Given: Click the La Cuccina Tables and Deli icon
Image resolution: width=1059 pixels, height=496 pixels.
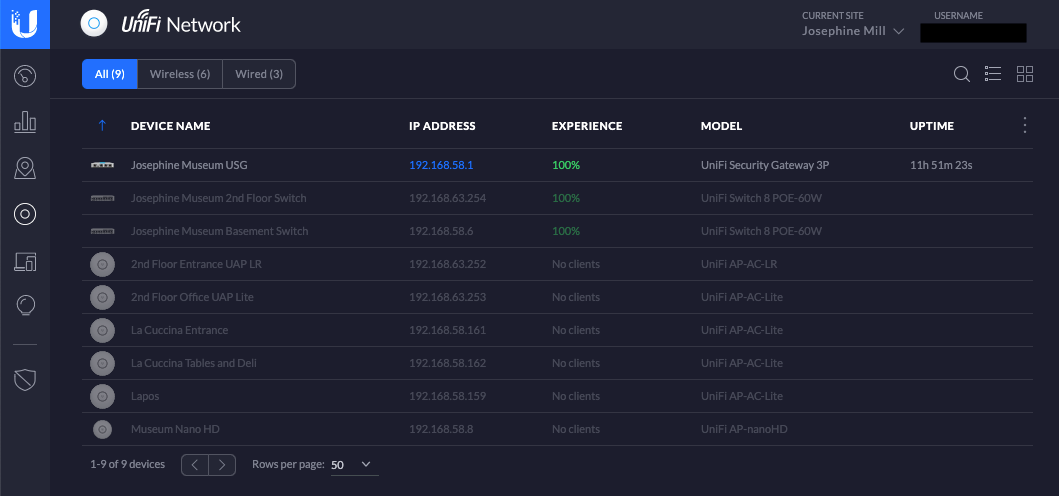Looking at the screenshot, I should coord(103,363).
